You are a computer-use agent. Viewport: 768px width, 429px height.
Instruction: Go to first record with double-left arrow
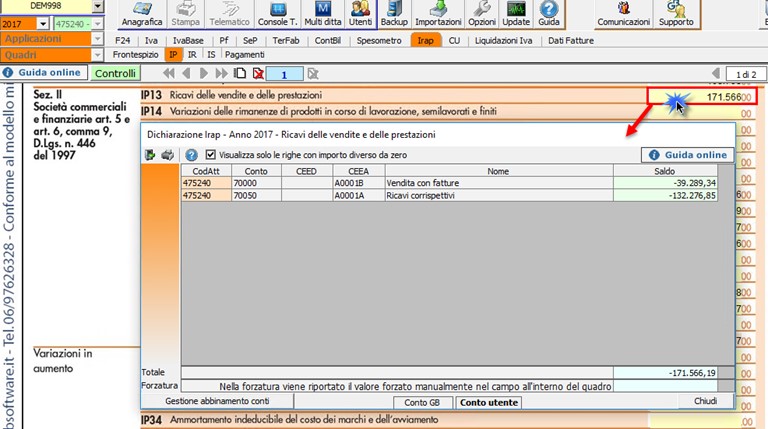point(168,73)
